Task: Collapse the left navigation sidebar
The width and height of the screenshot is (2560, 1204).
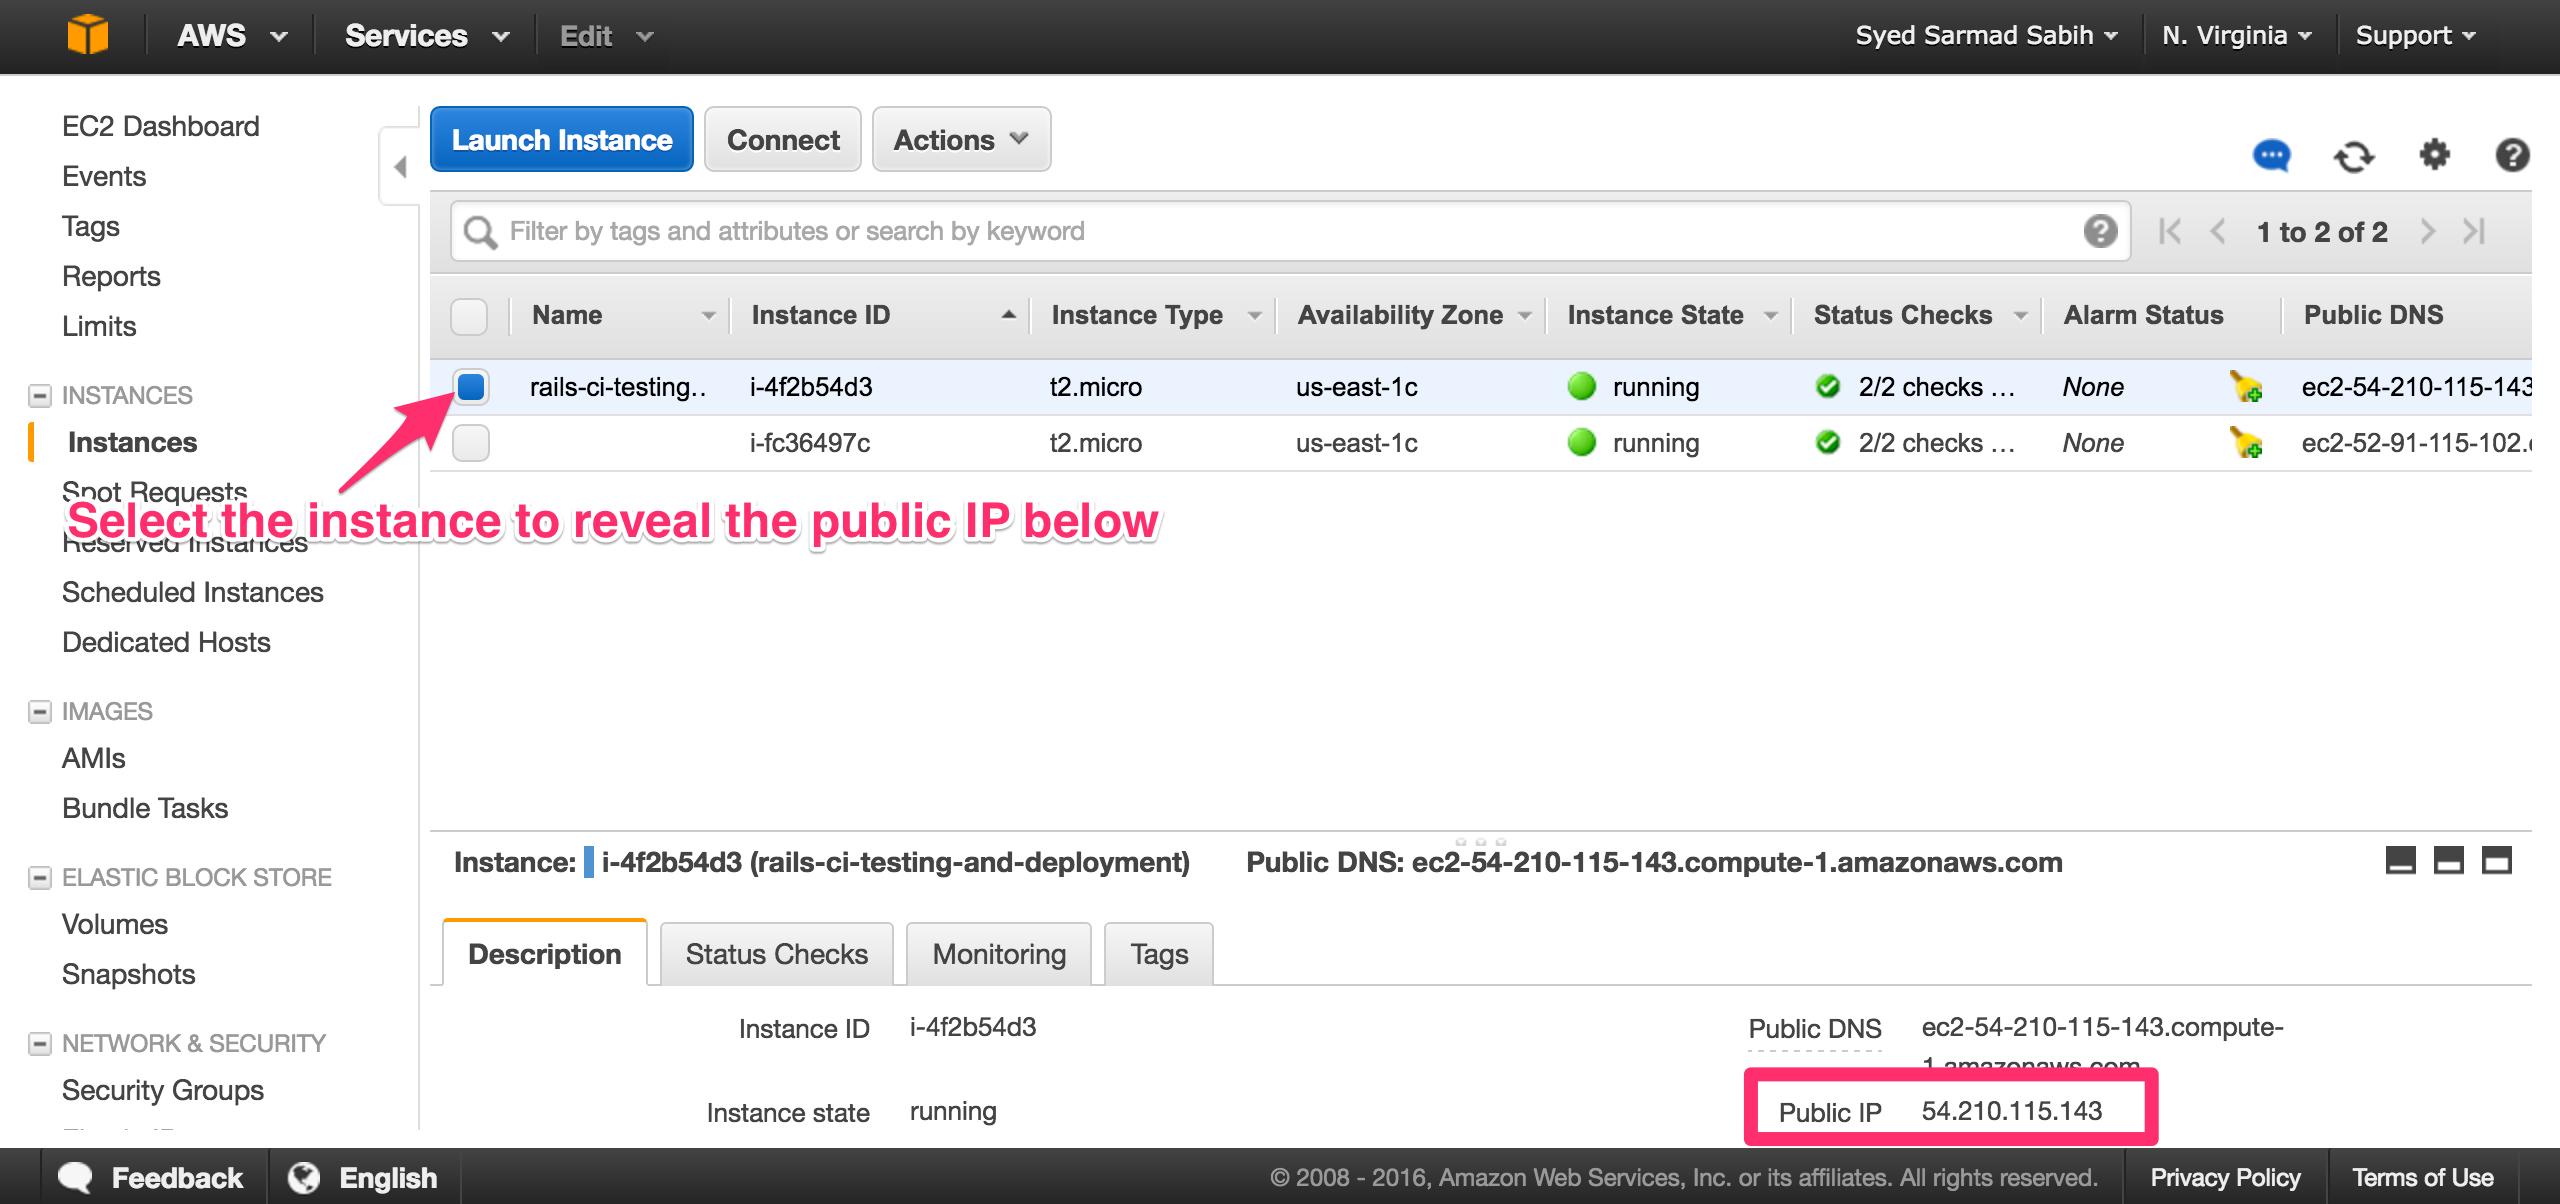Action: coord(400,167)
